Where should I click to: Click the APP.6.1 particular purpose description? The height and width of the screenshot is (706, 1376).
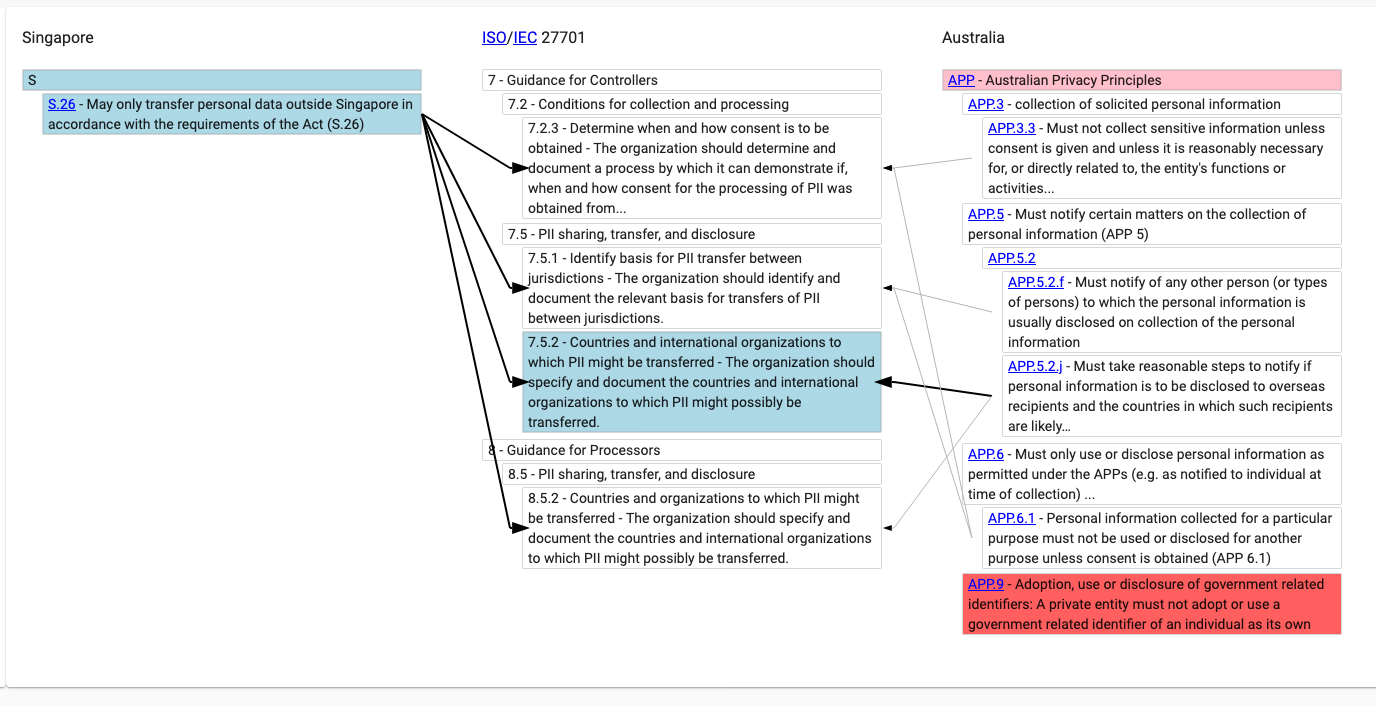point(1160,538)
